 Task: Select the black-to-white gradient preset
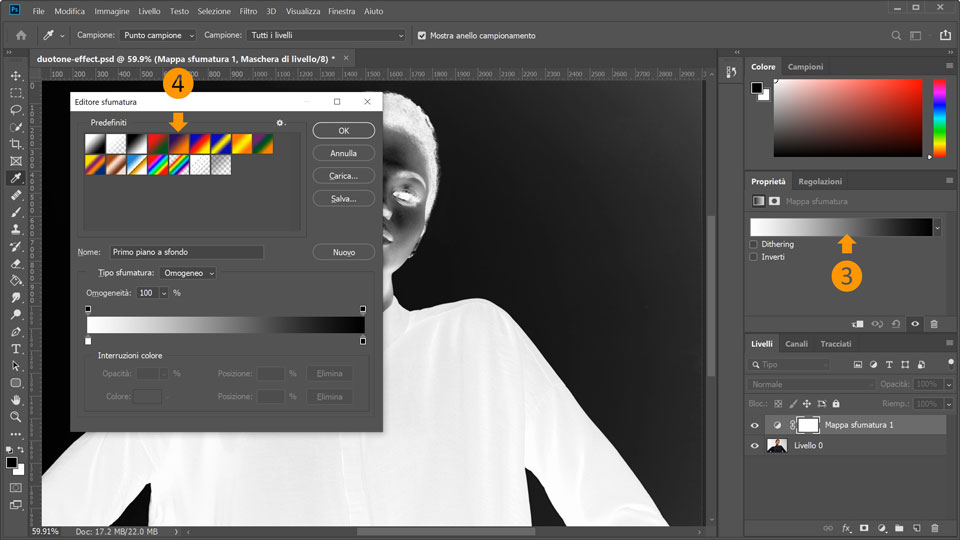[x=137, y=144]
